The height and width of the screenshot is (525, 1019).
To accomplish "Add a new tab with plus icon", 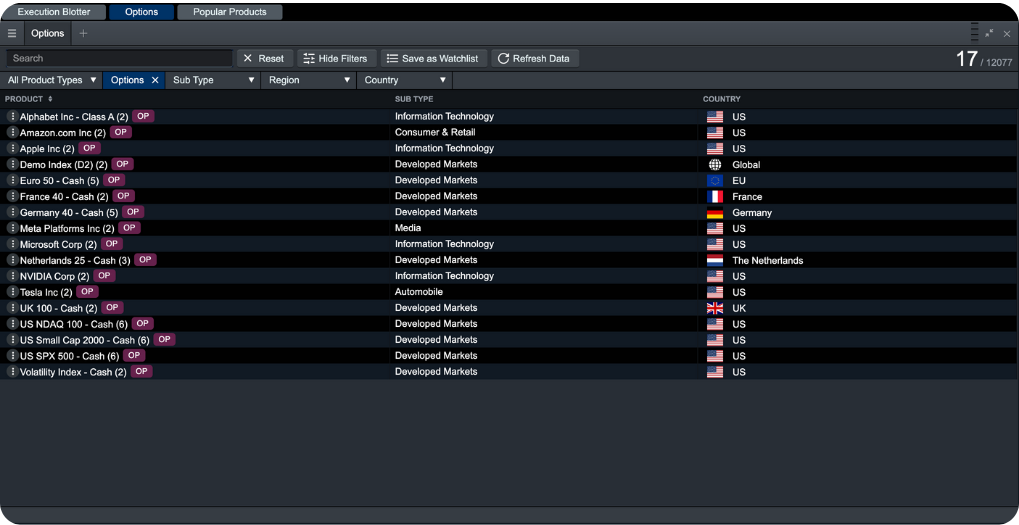I will point(83,33).
